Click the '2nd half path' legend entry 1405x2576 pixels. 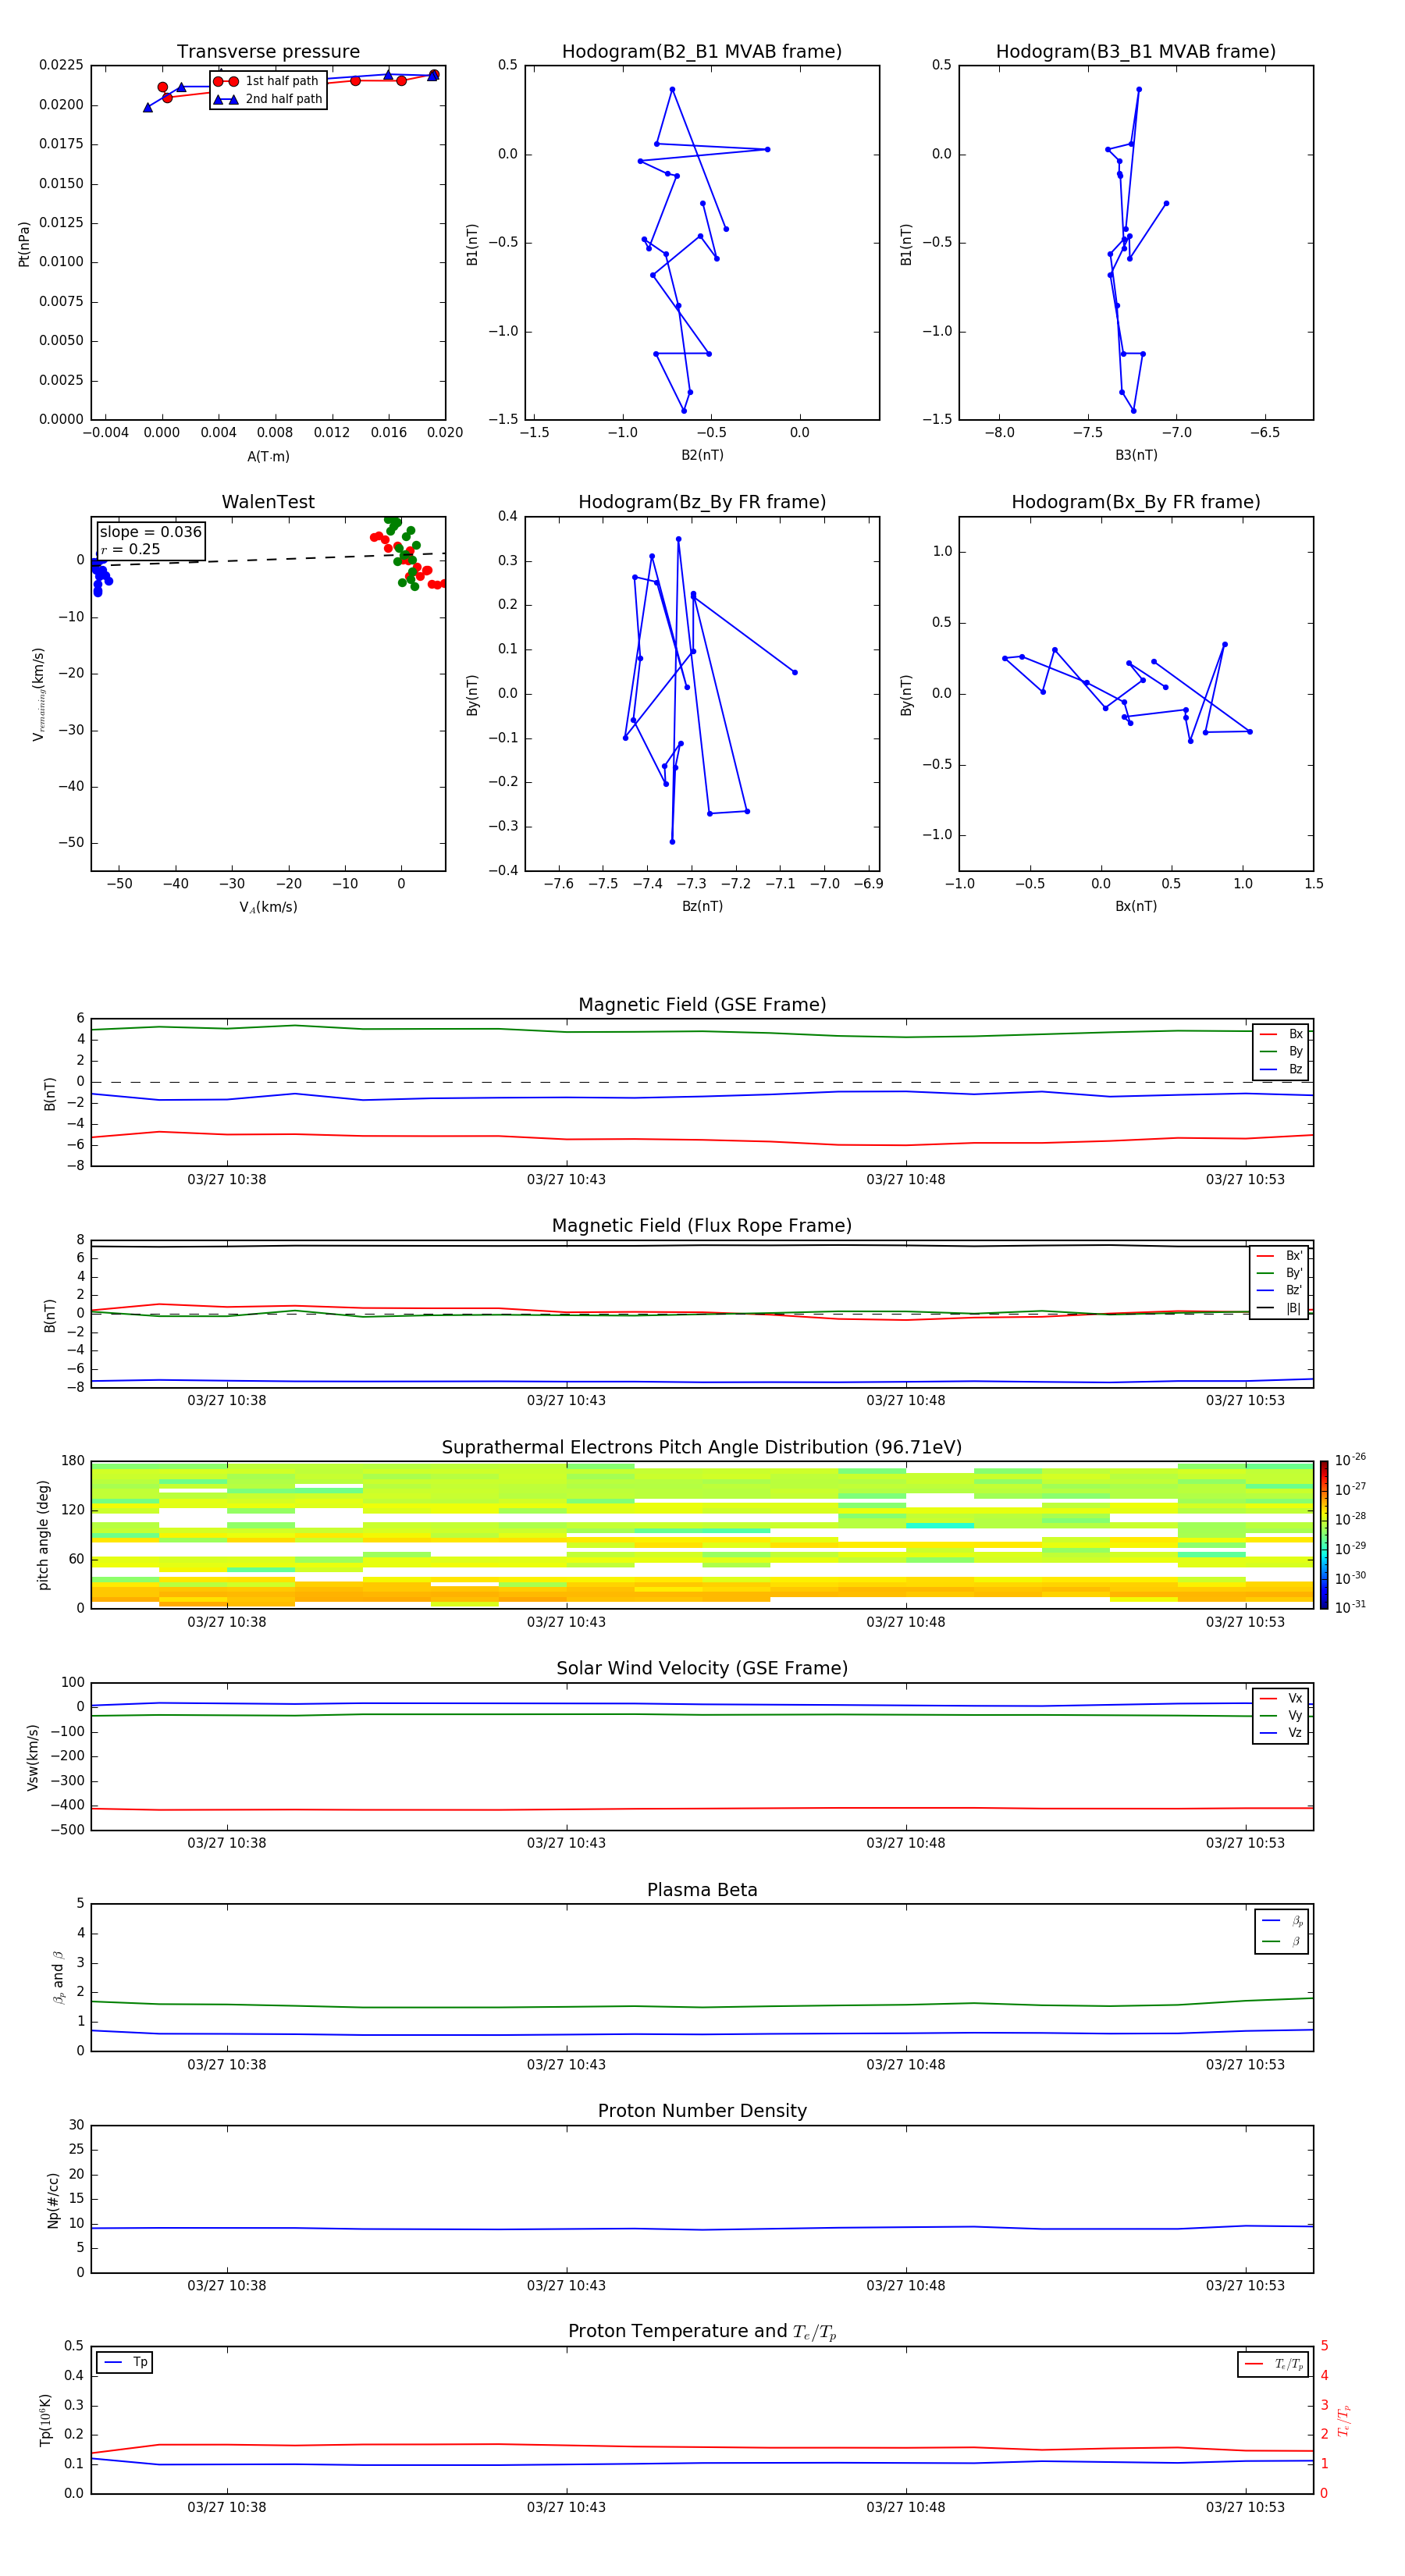pos(267,99)
